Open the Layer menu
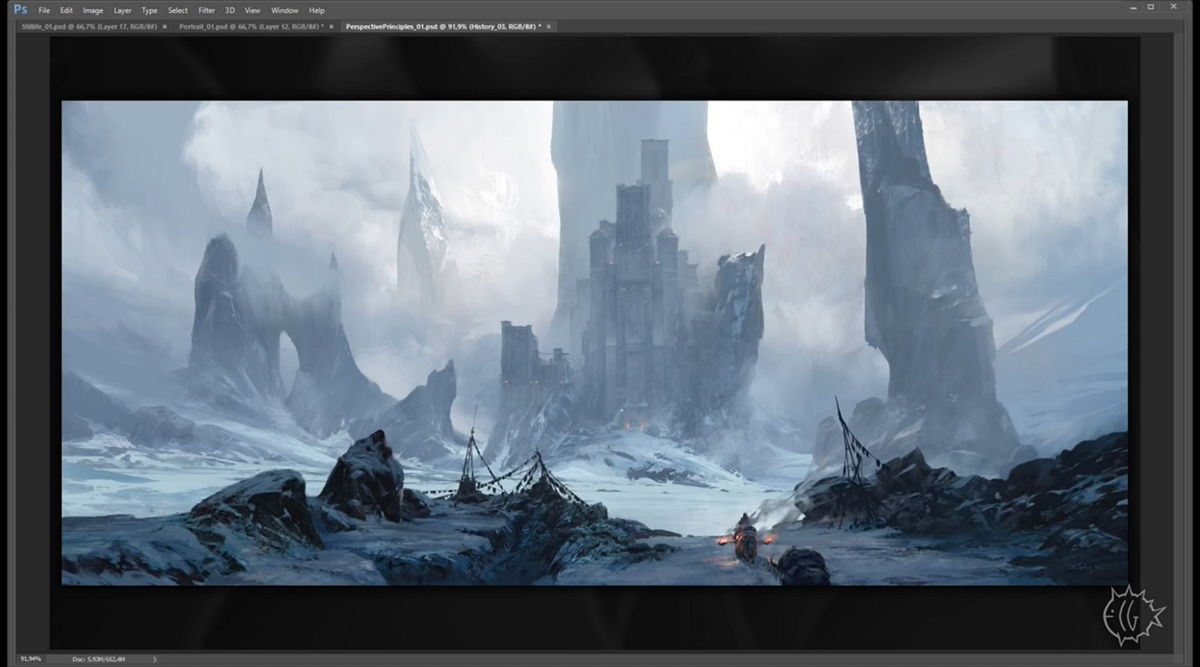The image size is (1200, 667). 122,10
